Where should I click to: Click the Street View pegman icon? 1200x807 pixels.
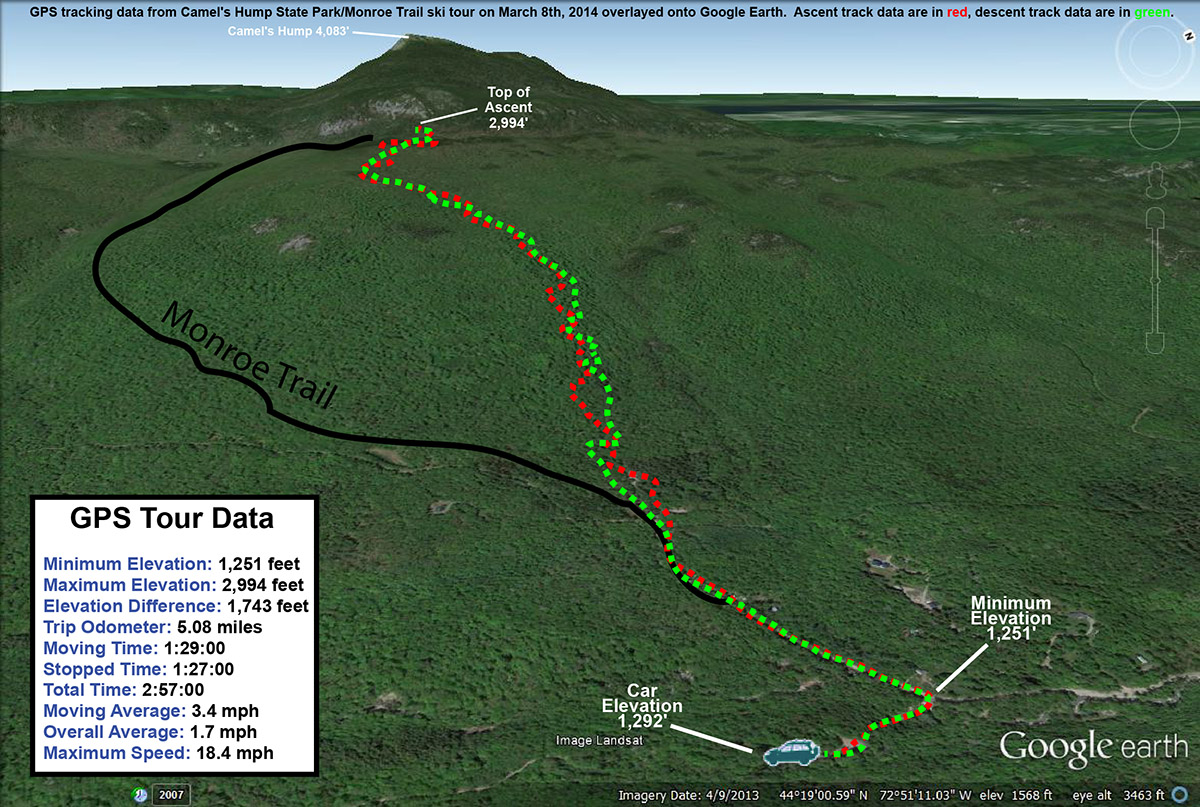(1154, 181)
